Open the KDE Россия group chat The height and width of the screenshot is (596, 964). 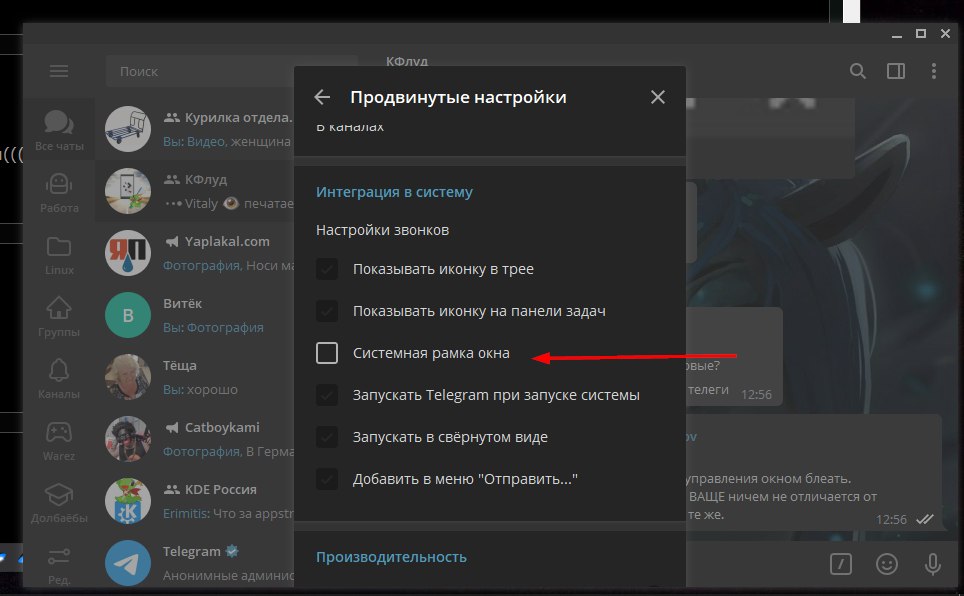click(x=195, y=501)
